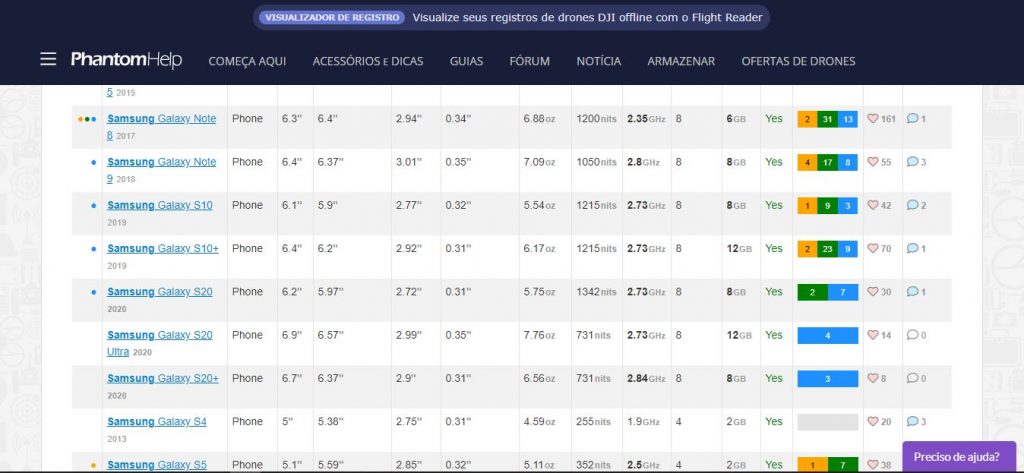Screen dimensions: 1024x473
Task: Open comments bubble for Galaxy S4
Action: click(912, 421)
